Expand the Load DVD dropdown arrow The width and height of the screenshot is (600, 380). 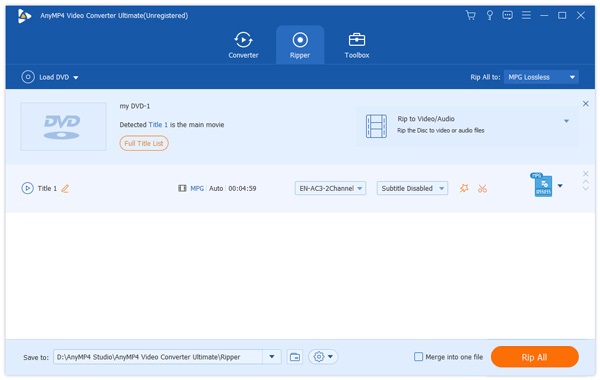[76, 78]
